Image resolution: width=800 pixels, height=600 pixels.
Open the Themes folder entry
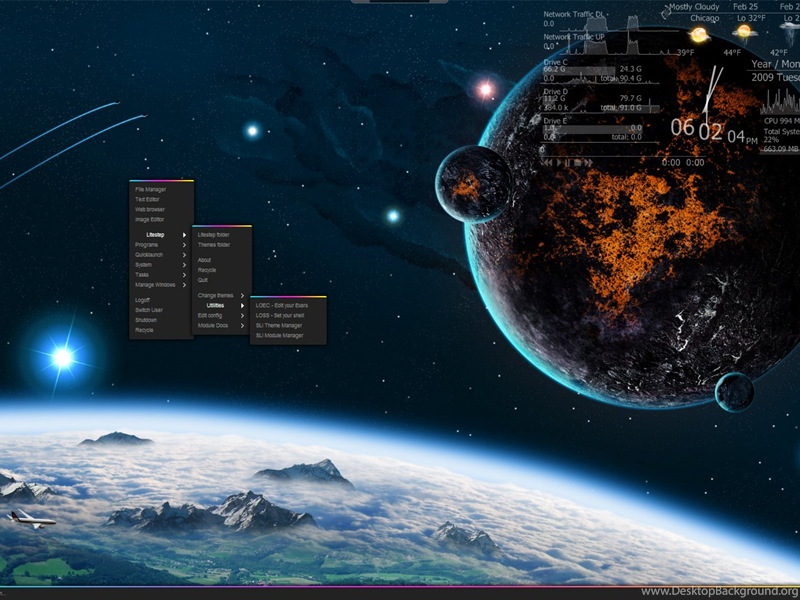click(214, 244)
